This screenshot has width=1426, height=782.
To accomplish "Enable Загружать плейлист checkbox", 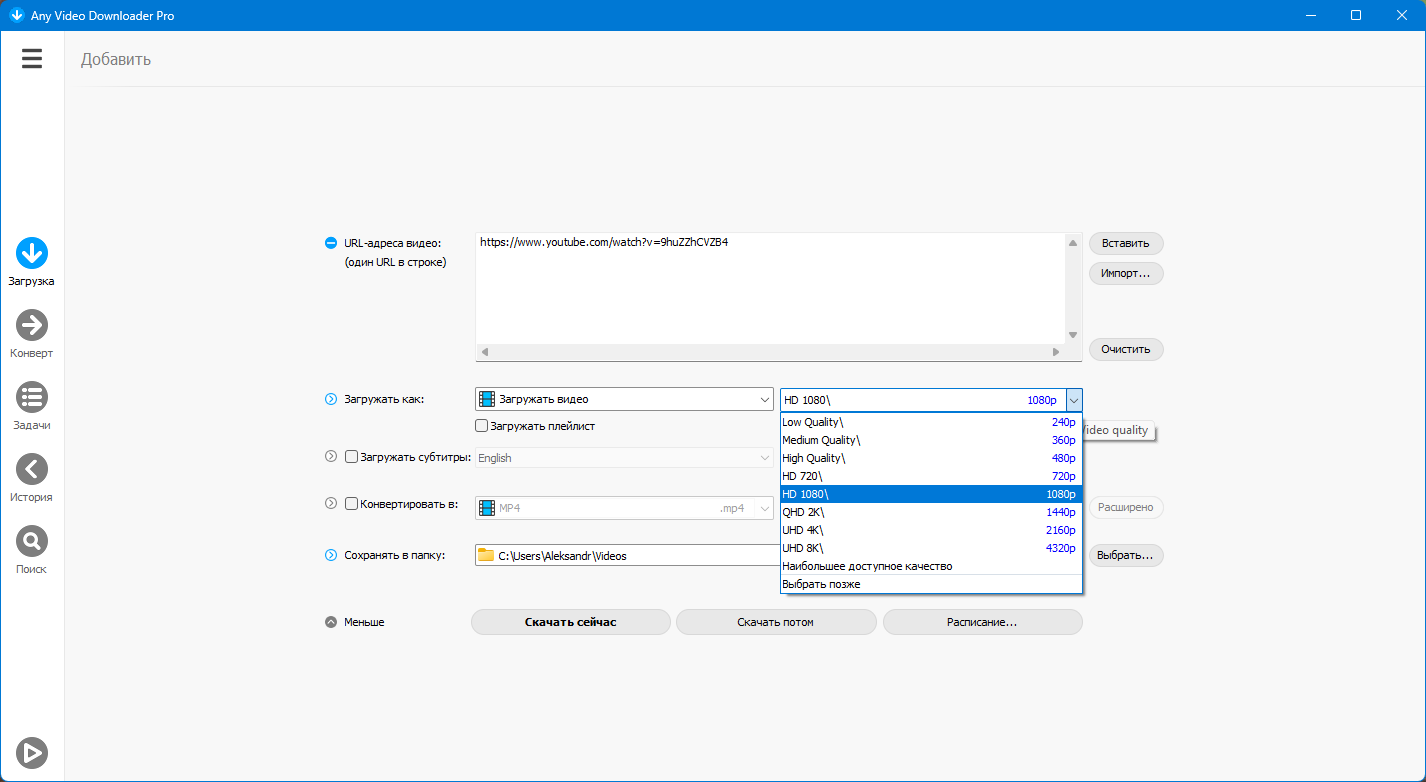I will (482, 426).
